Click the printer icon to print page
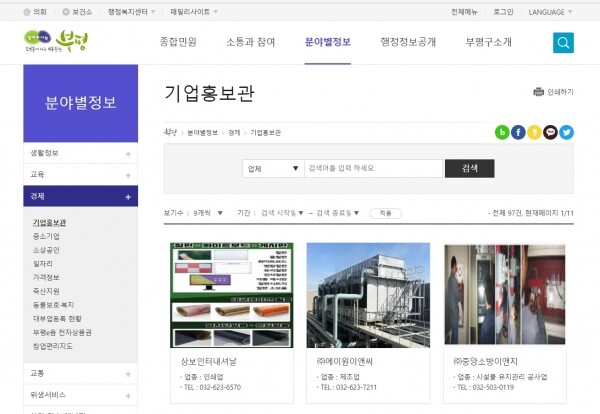The width and height of the screenshot is (600, 414). tap(538, 92)
